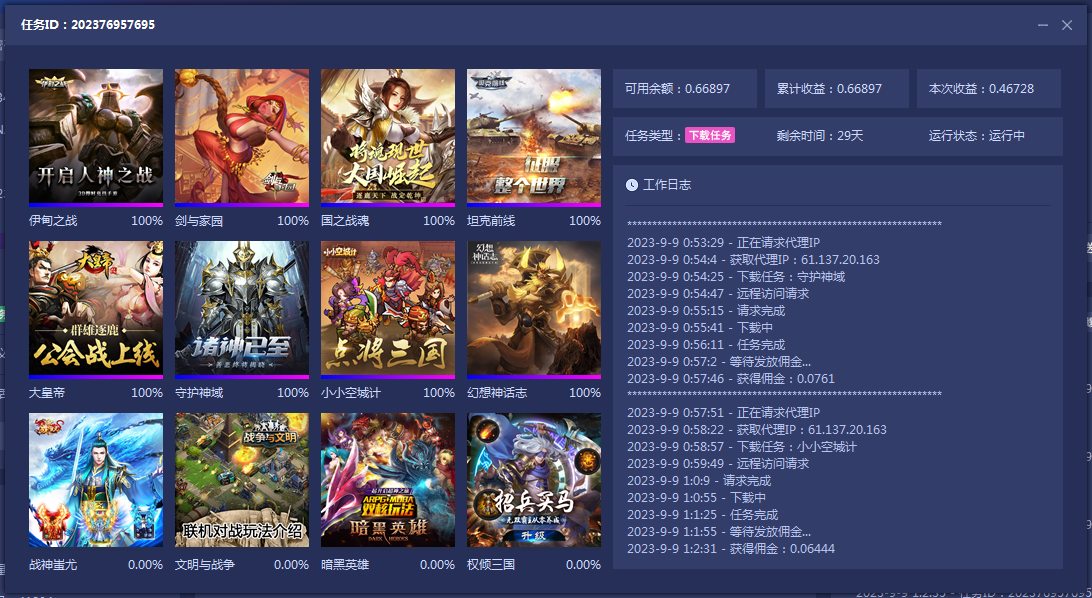Click the 可用余额：0.66897 balance box

click(x=685, y=88)
